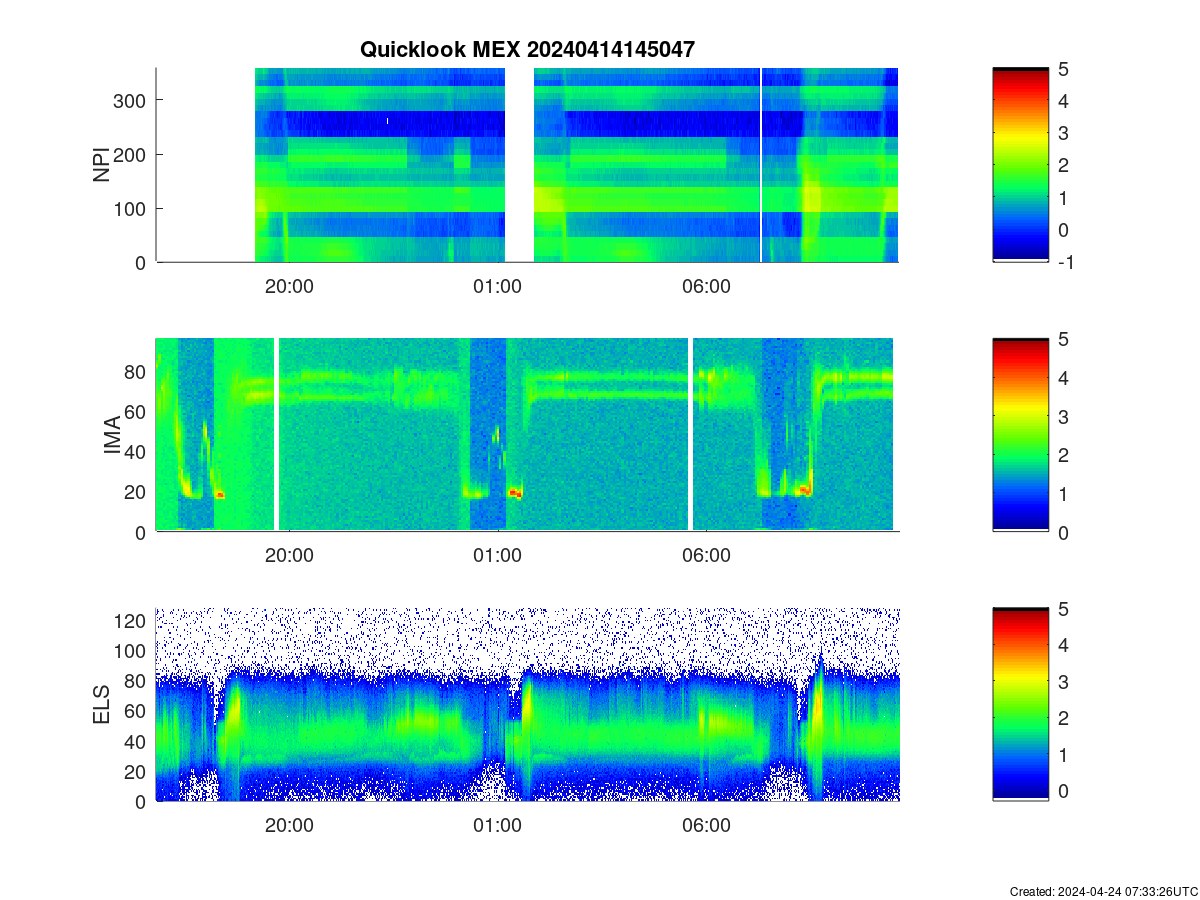Click the 60 tick on ELS y-axis

[137, 711]
